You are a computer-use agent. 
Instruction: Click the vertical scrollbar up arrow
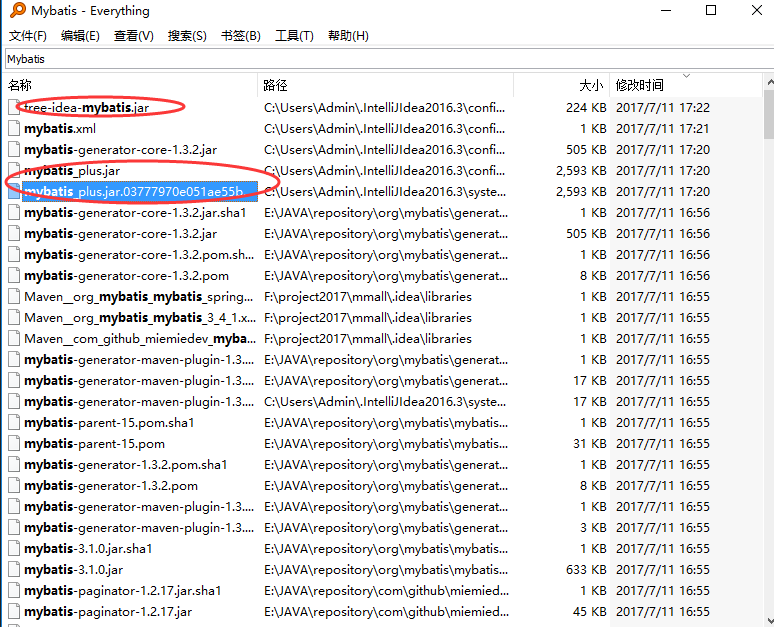click(x=770, y=82)
